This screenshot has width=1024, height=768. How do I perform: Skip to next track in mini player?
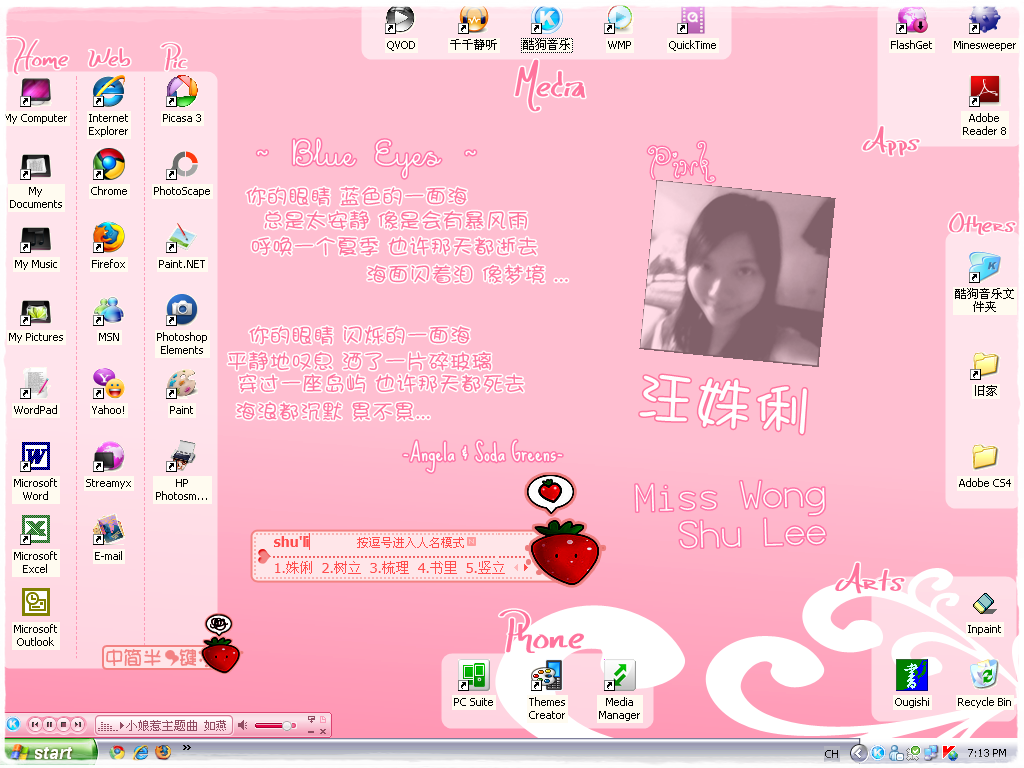77,724
